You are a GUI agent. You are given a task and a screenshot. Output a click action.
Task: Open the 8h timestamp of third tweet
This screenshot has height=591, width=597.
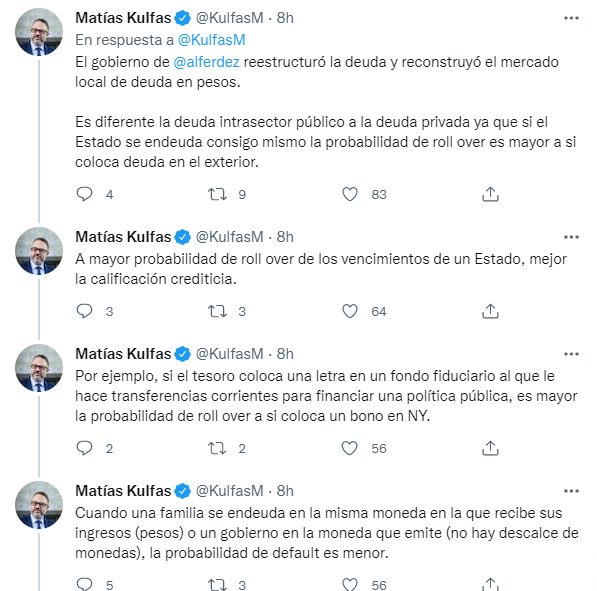click(x=285, y=354)
